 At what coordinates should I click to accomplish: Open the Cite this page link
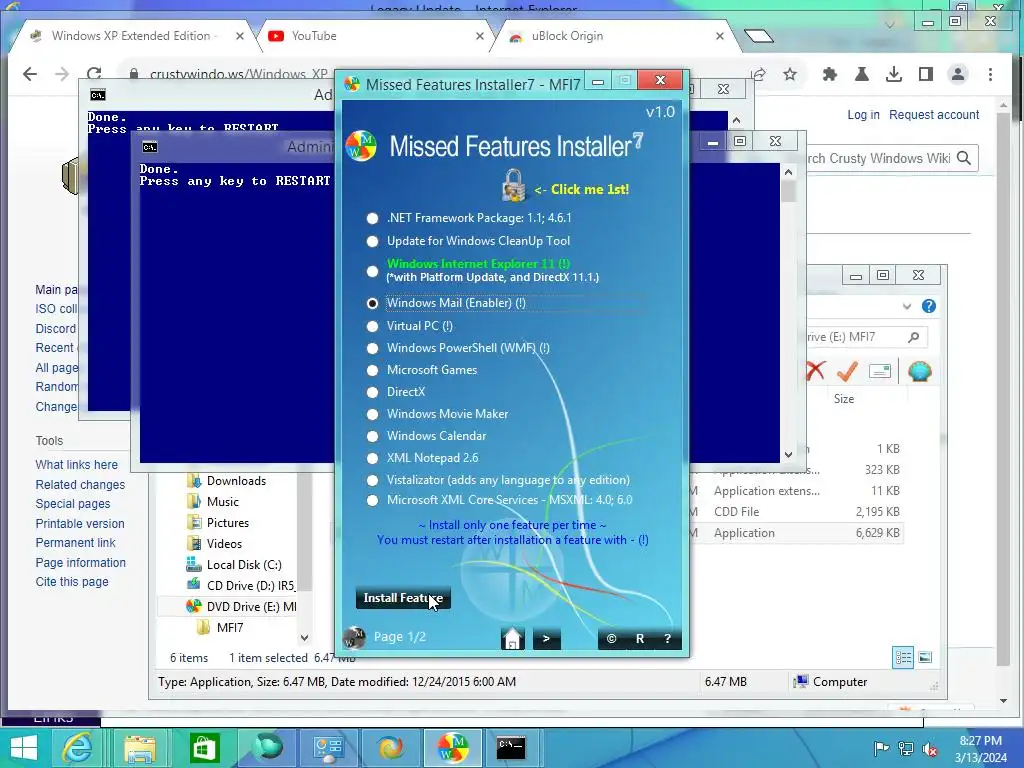(x=72, y=582)
